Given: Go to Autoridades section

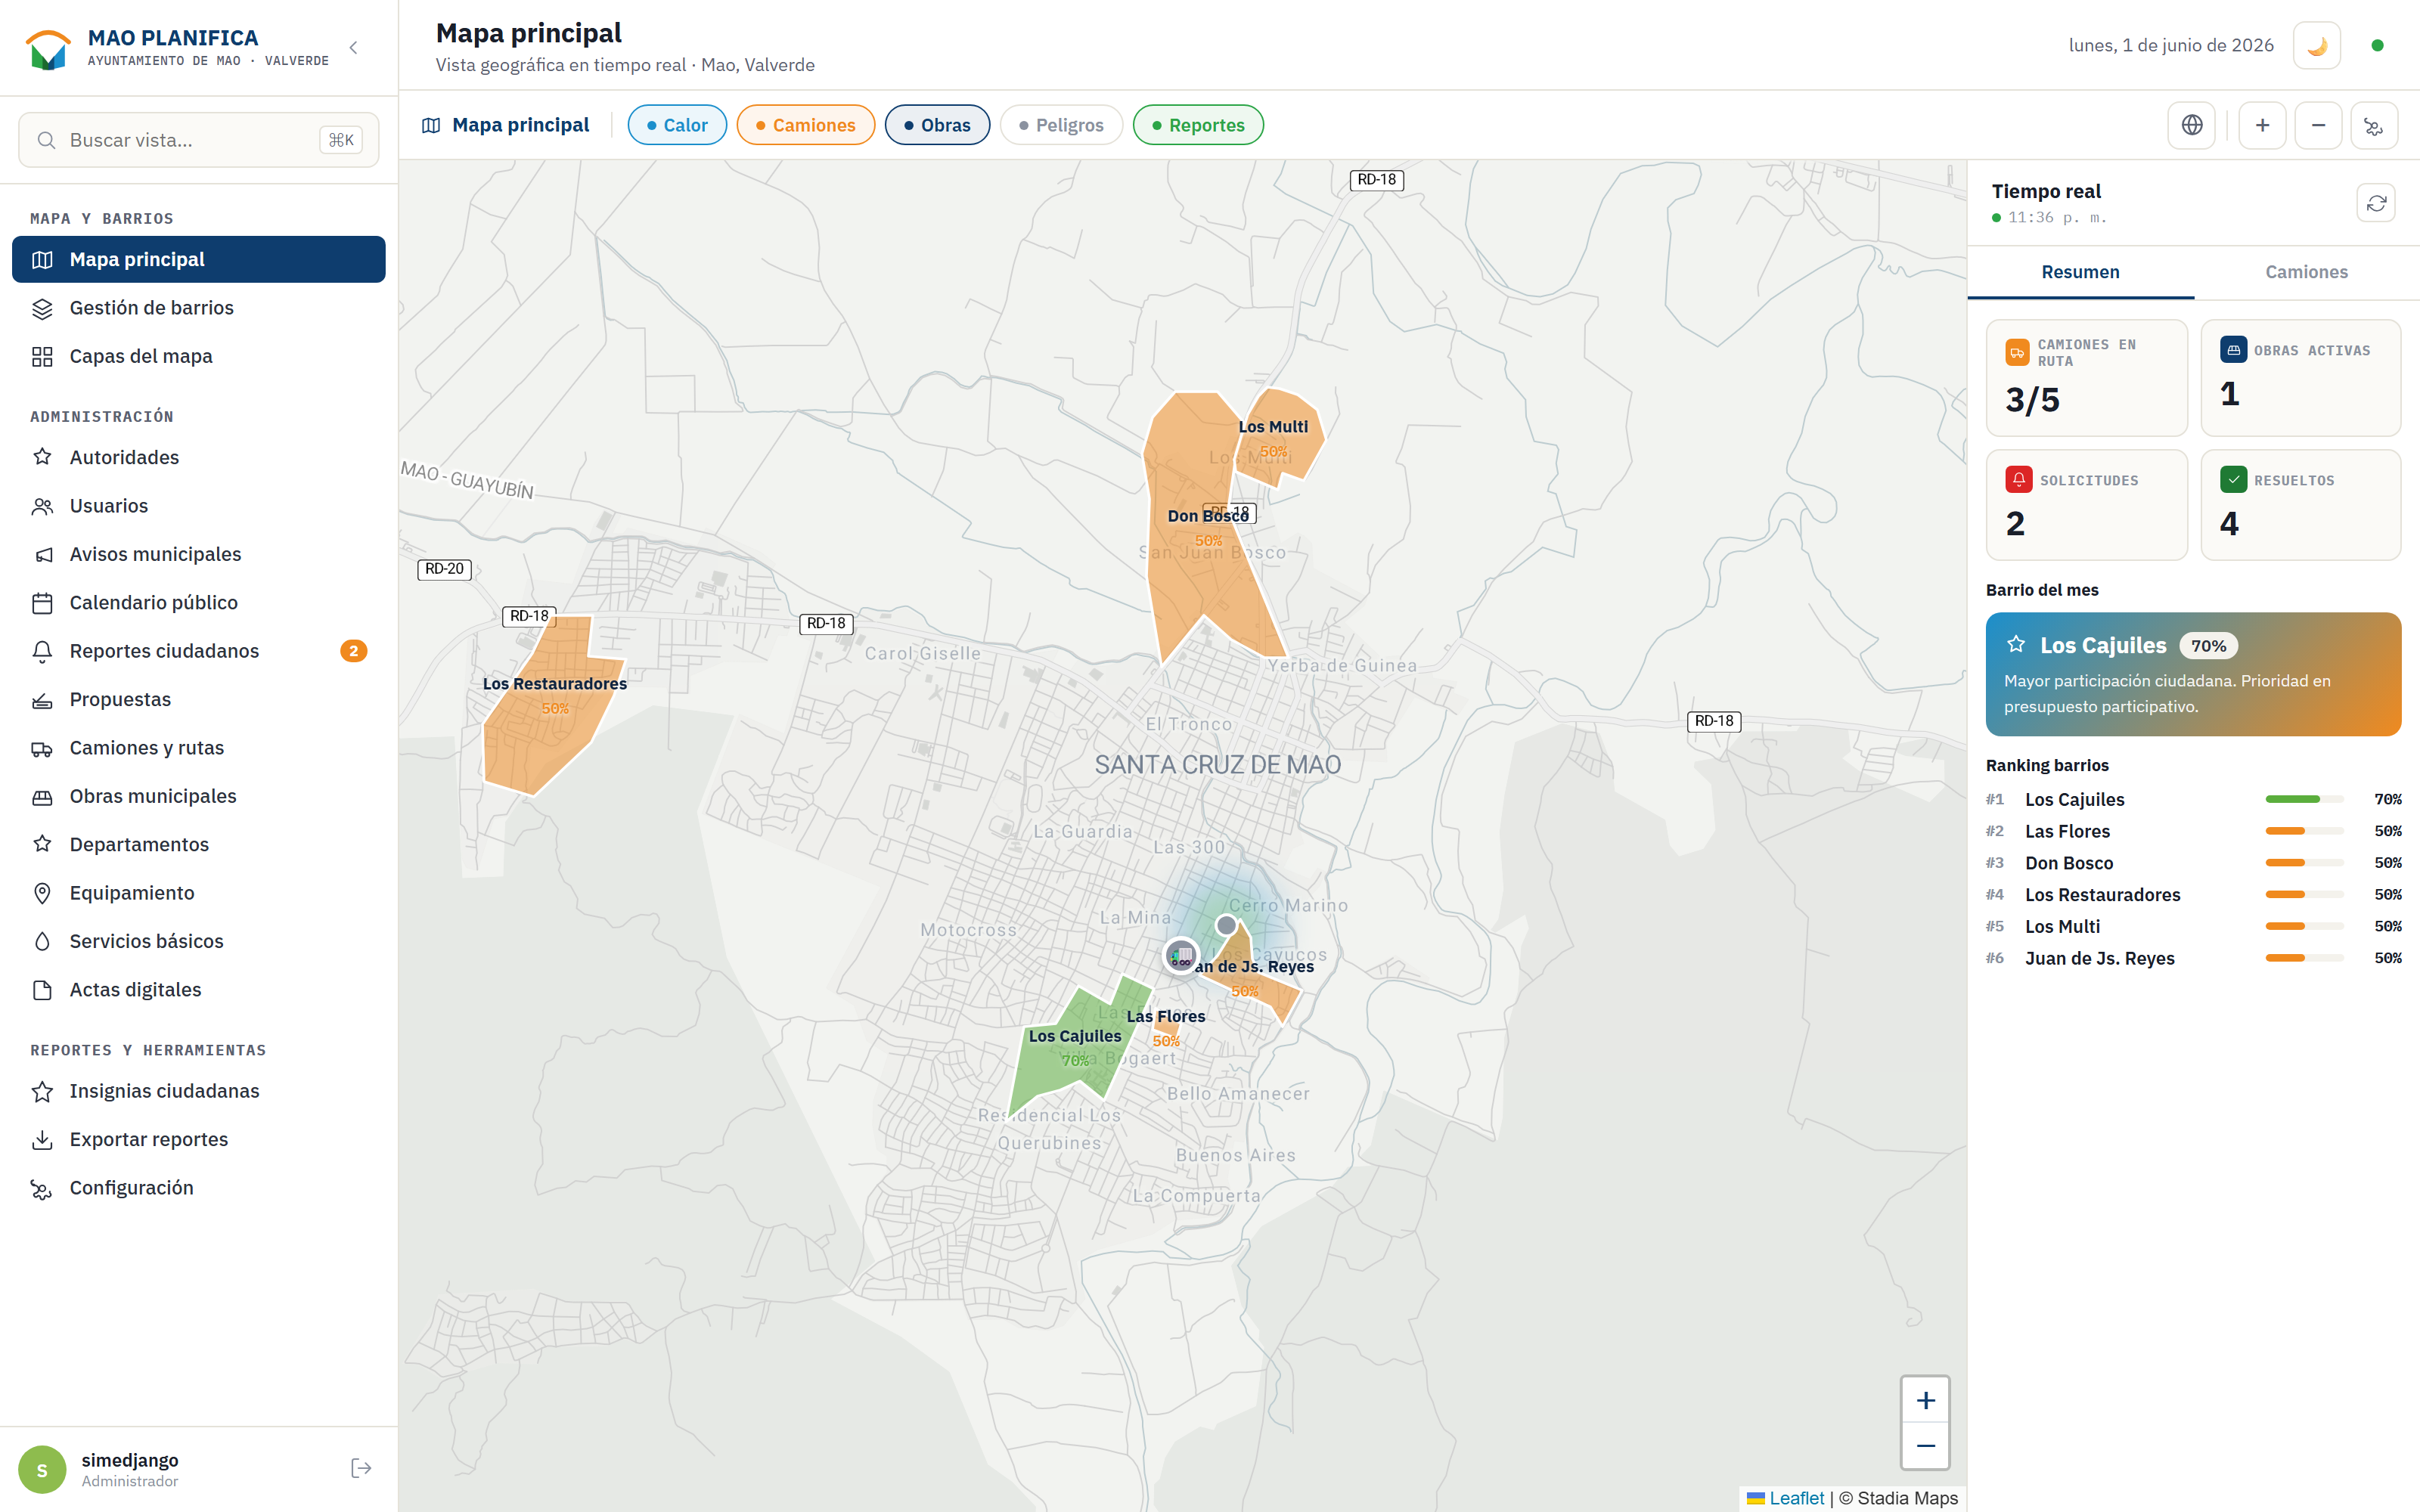Looking at the screenshot, I should [x=198, y=457].
